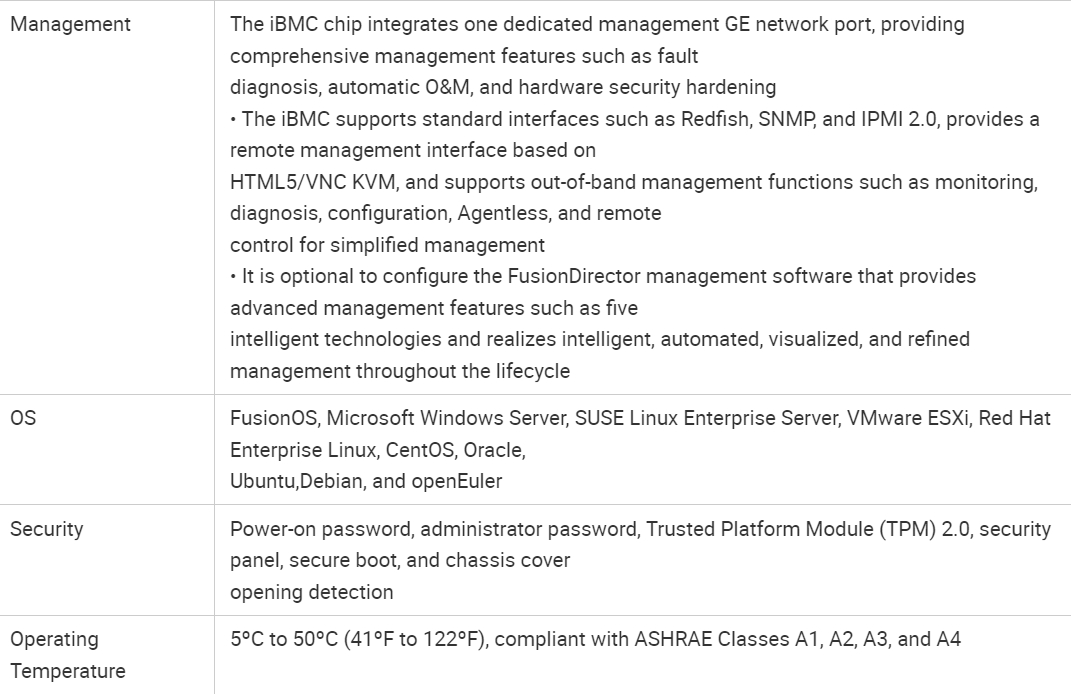This screenshot has height=694, width=1071.
Task: Click the Management row label
Action: 70,24
